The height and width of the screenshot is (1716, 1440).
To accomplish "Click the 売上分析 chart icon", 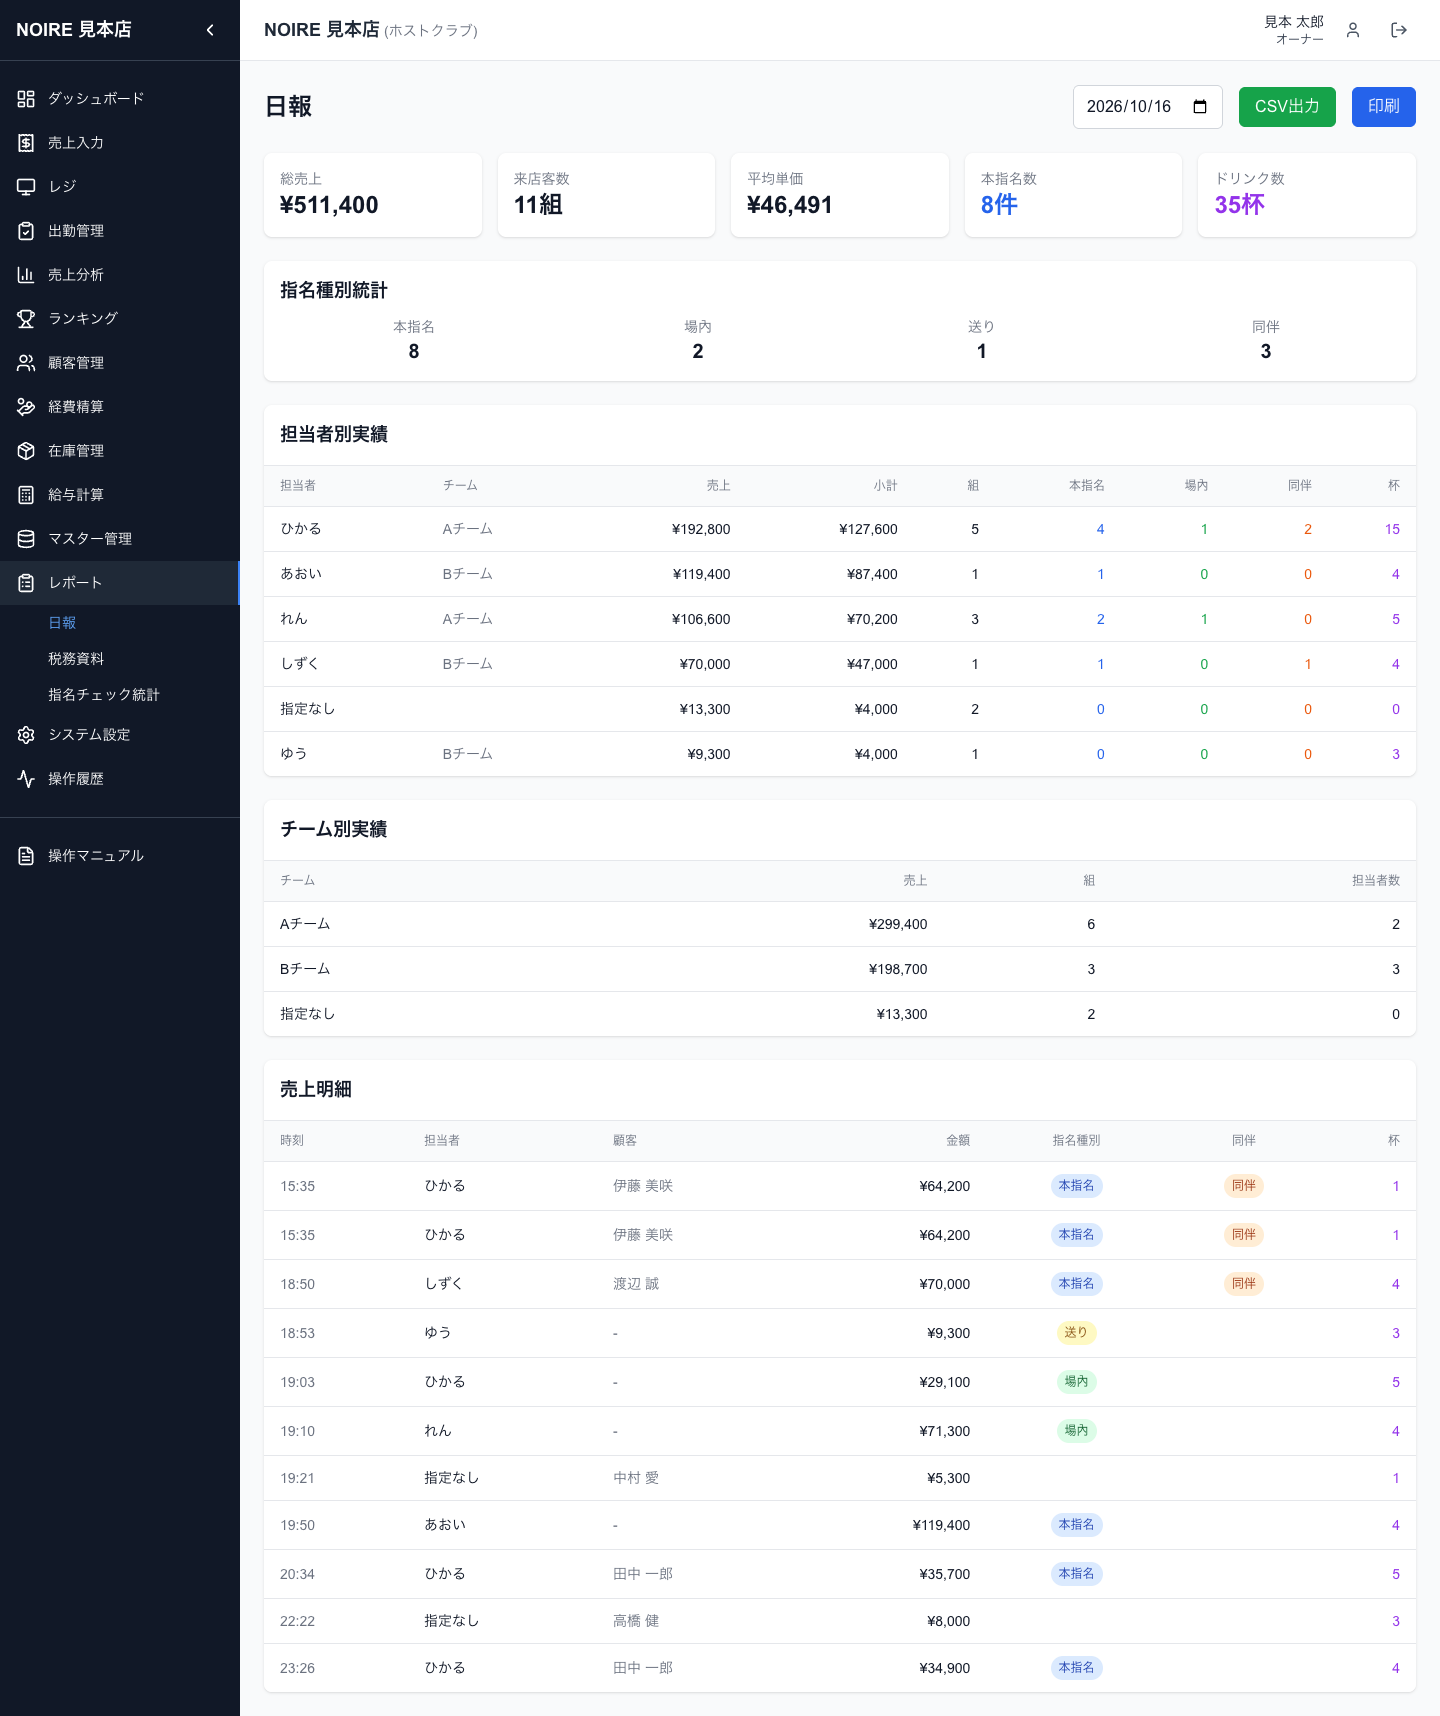I will tap(26, 275).
